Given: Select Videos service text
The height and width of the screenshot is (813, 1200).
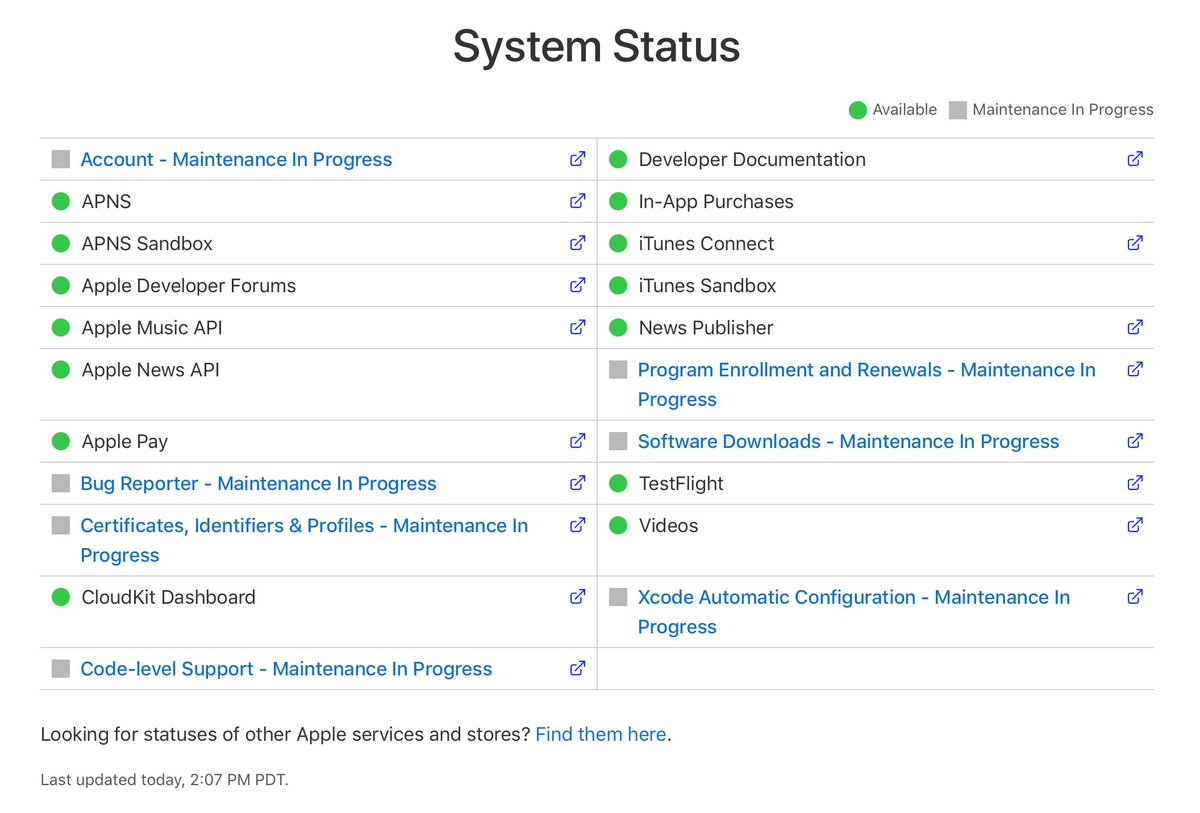Looking at the screenshot, I should point(668,525).
